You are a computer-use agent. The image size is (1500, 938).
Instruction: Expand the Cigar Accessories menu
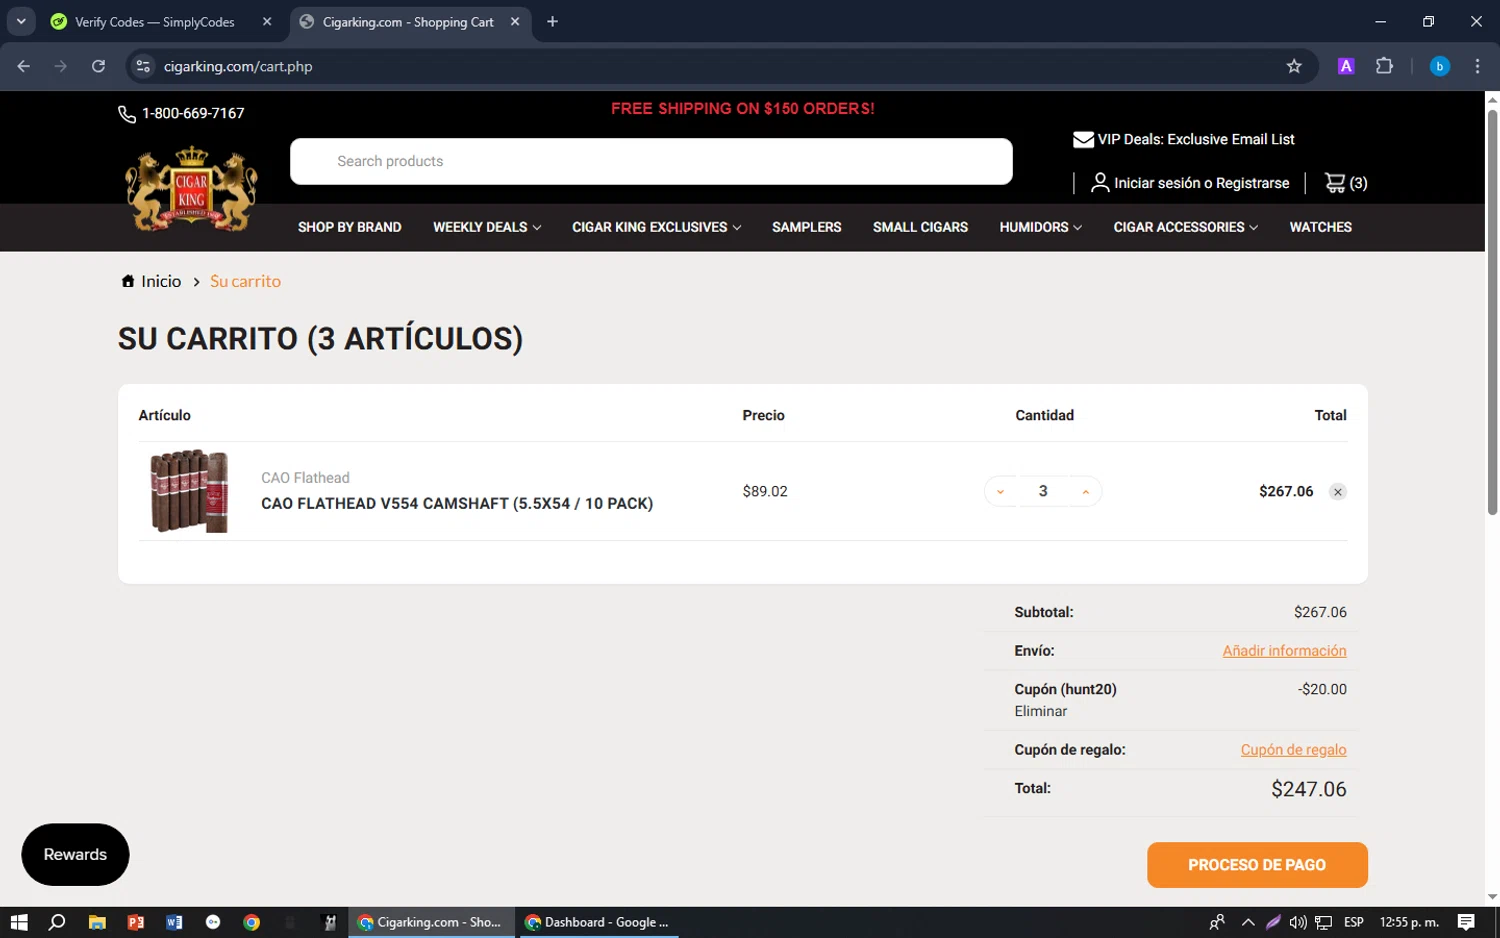pyautogui.click(x=1185, y=227)
